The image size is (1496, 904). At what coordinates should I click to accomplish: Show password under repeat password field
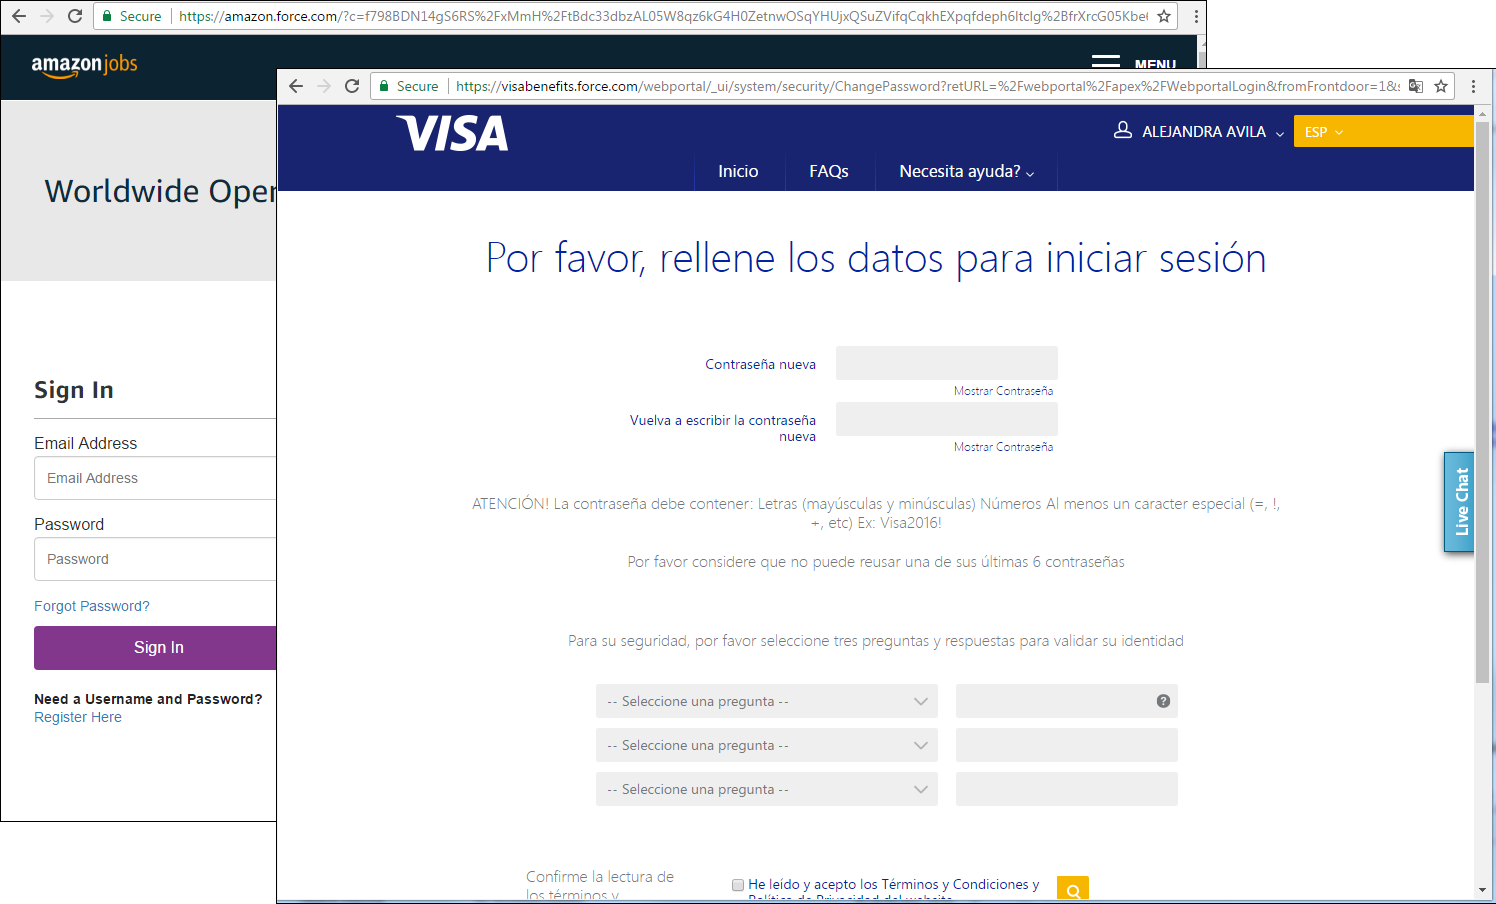[x=1003, y=447]
